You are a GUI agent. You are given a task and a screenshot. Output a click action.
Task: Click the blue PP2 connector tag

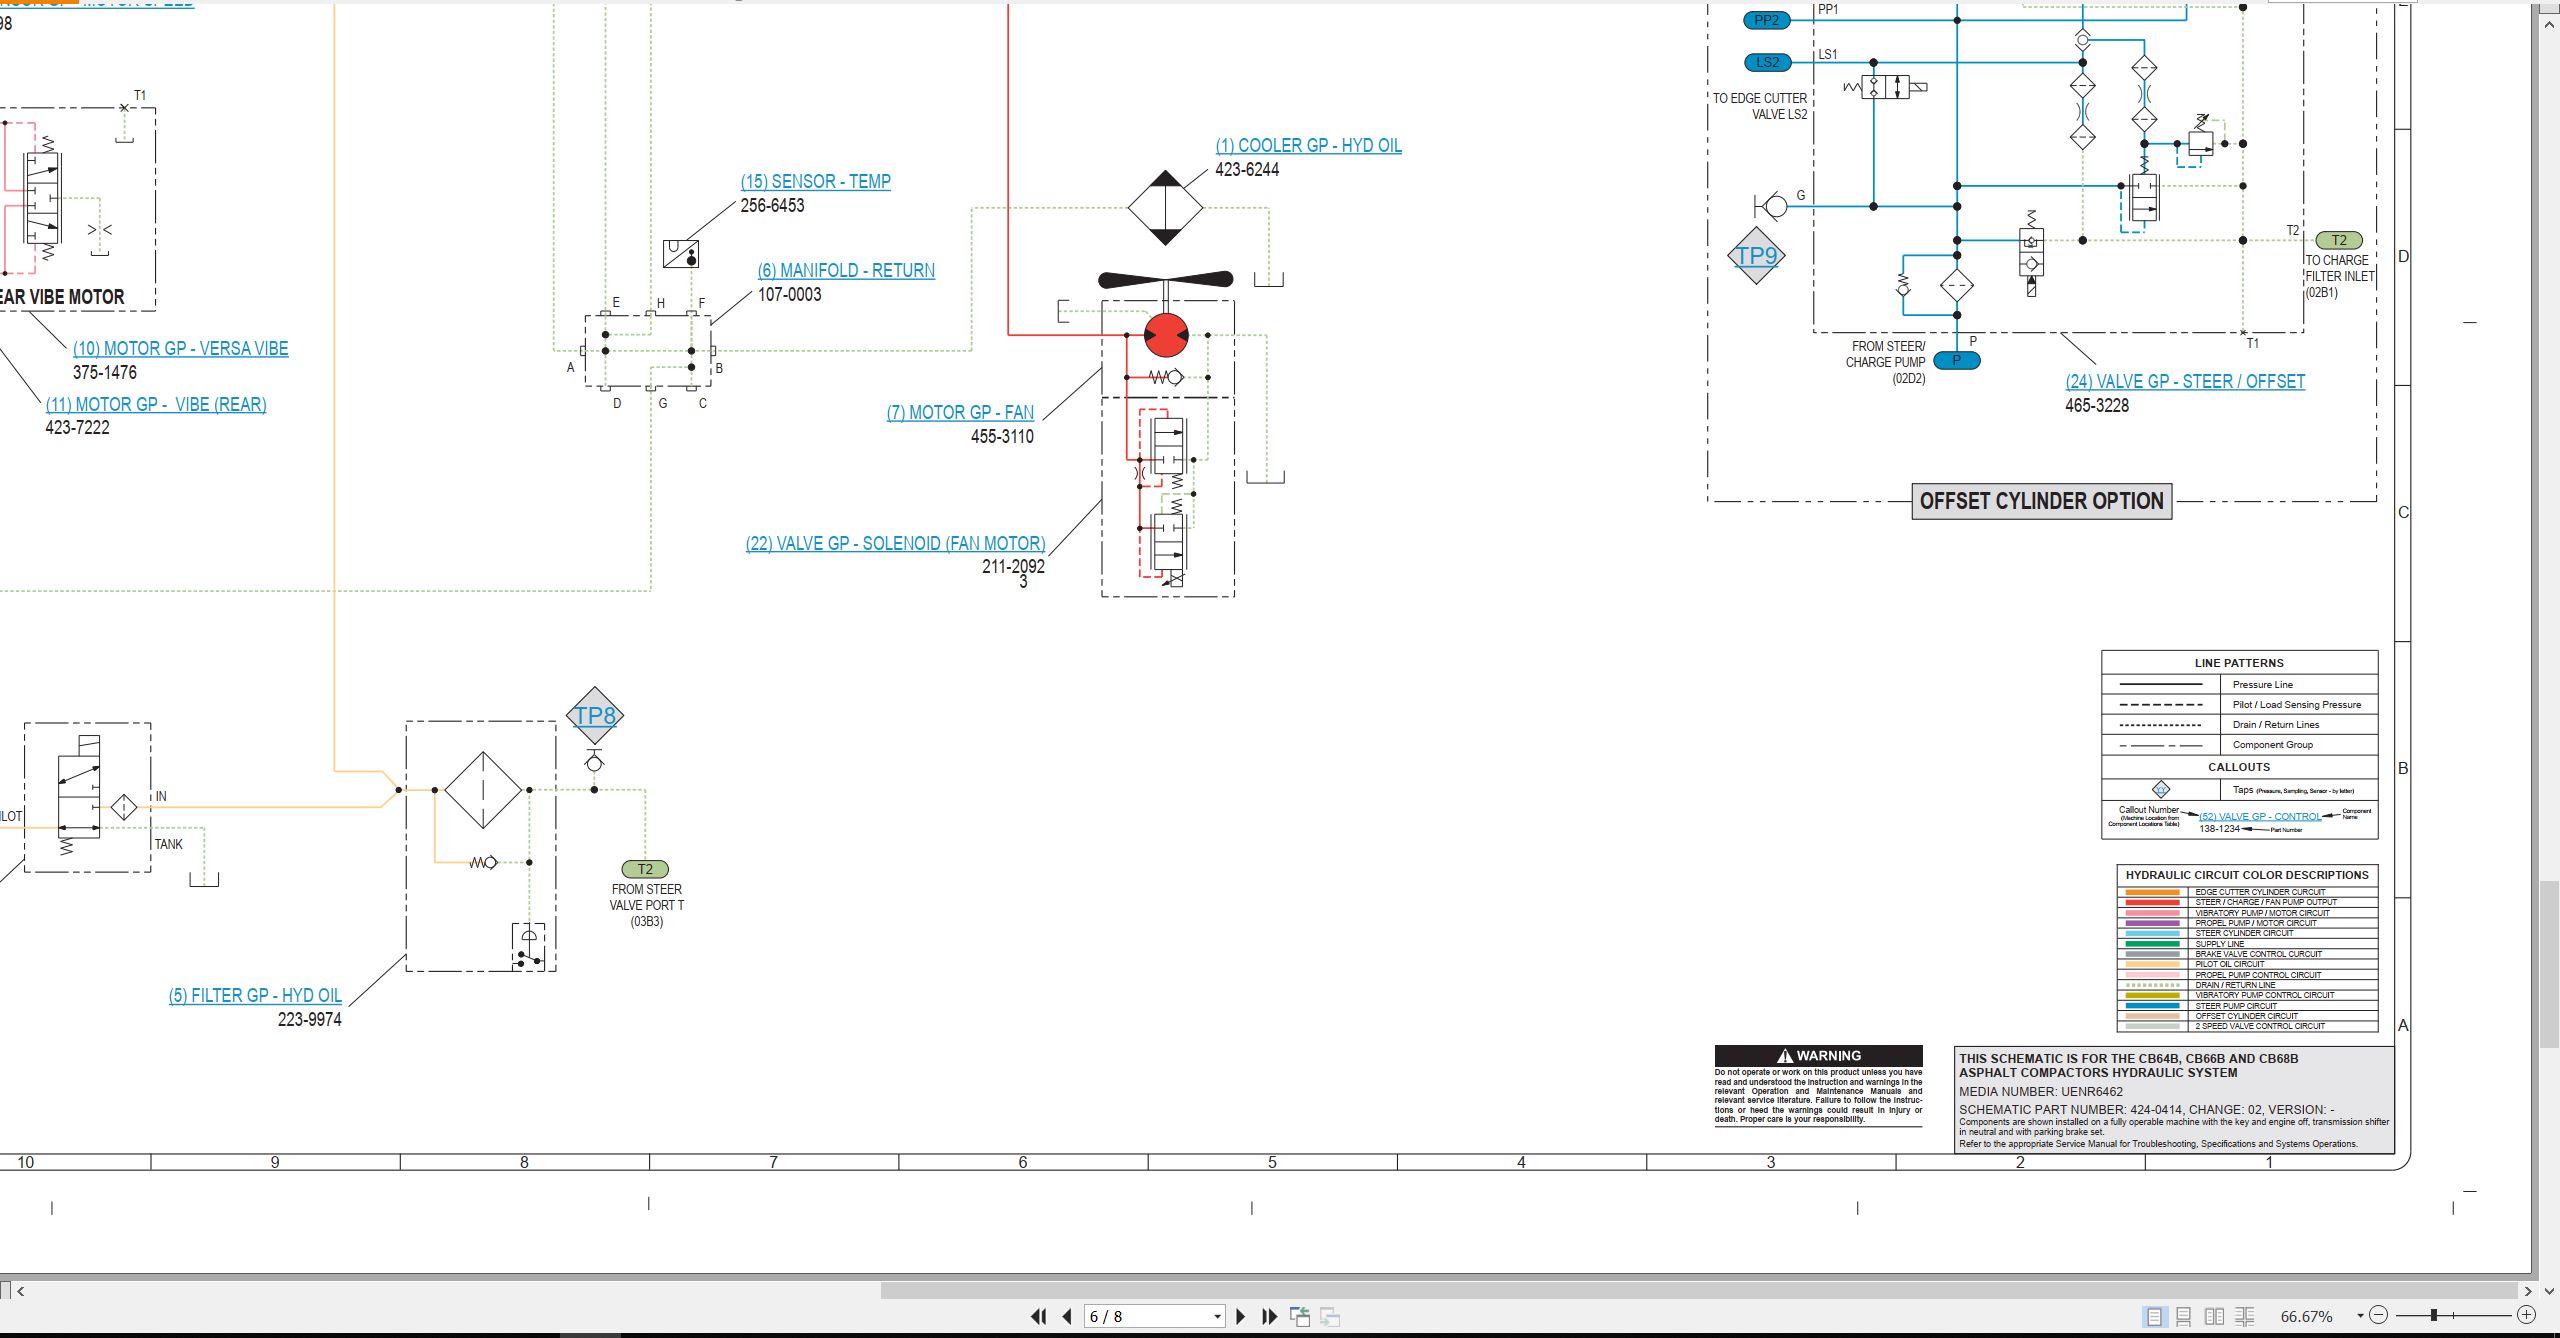click(1767, 20)
